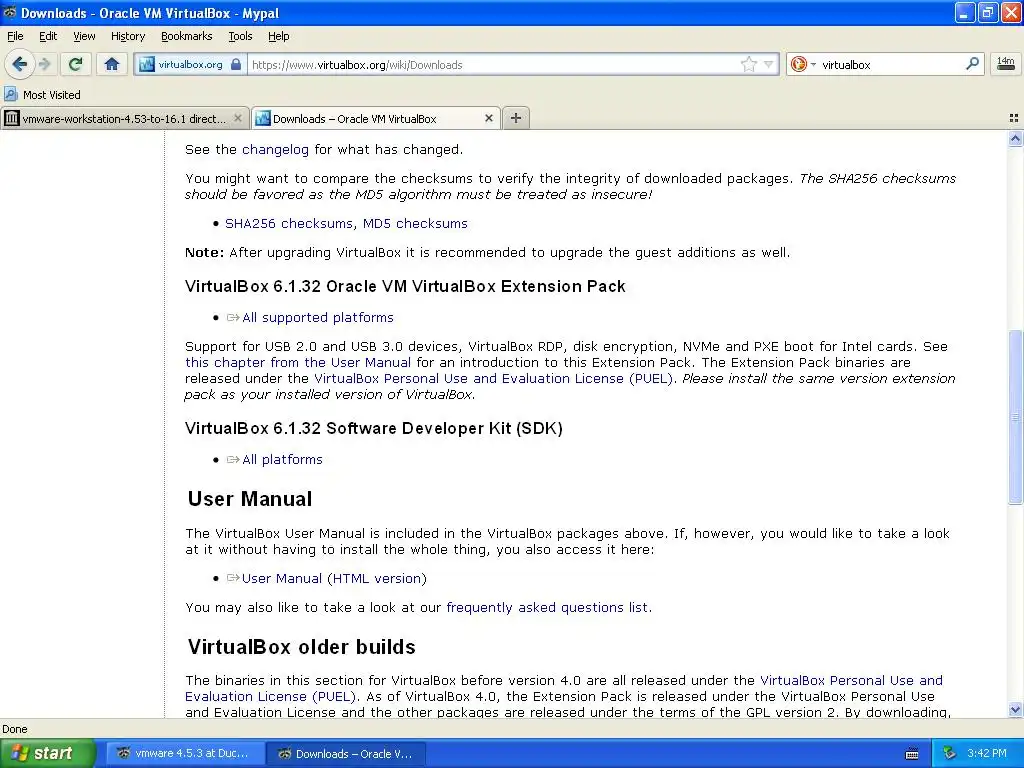Open a new tab with the plus button

click(x=516, y=118)
